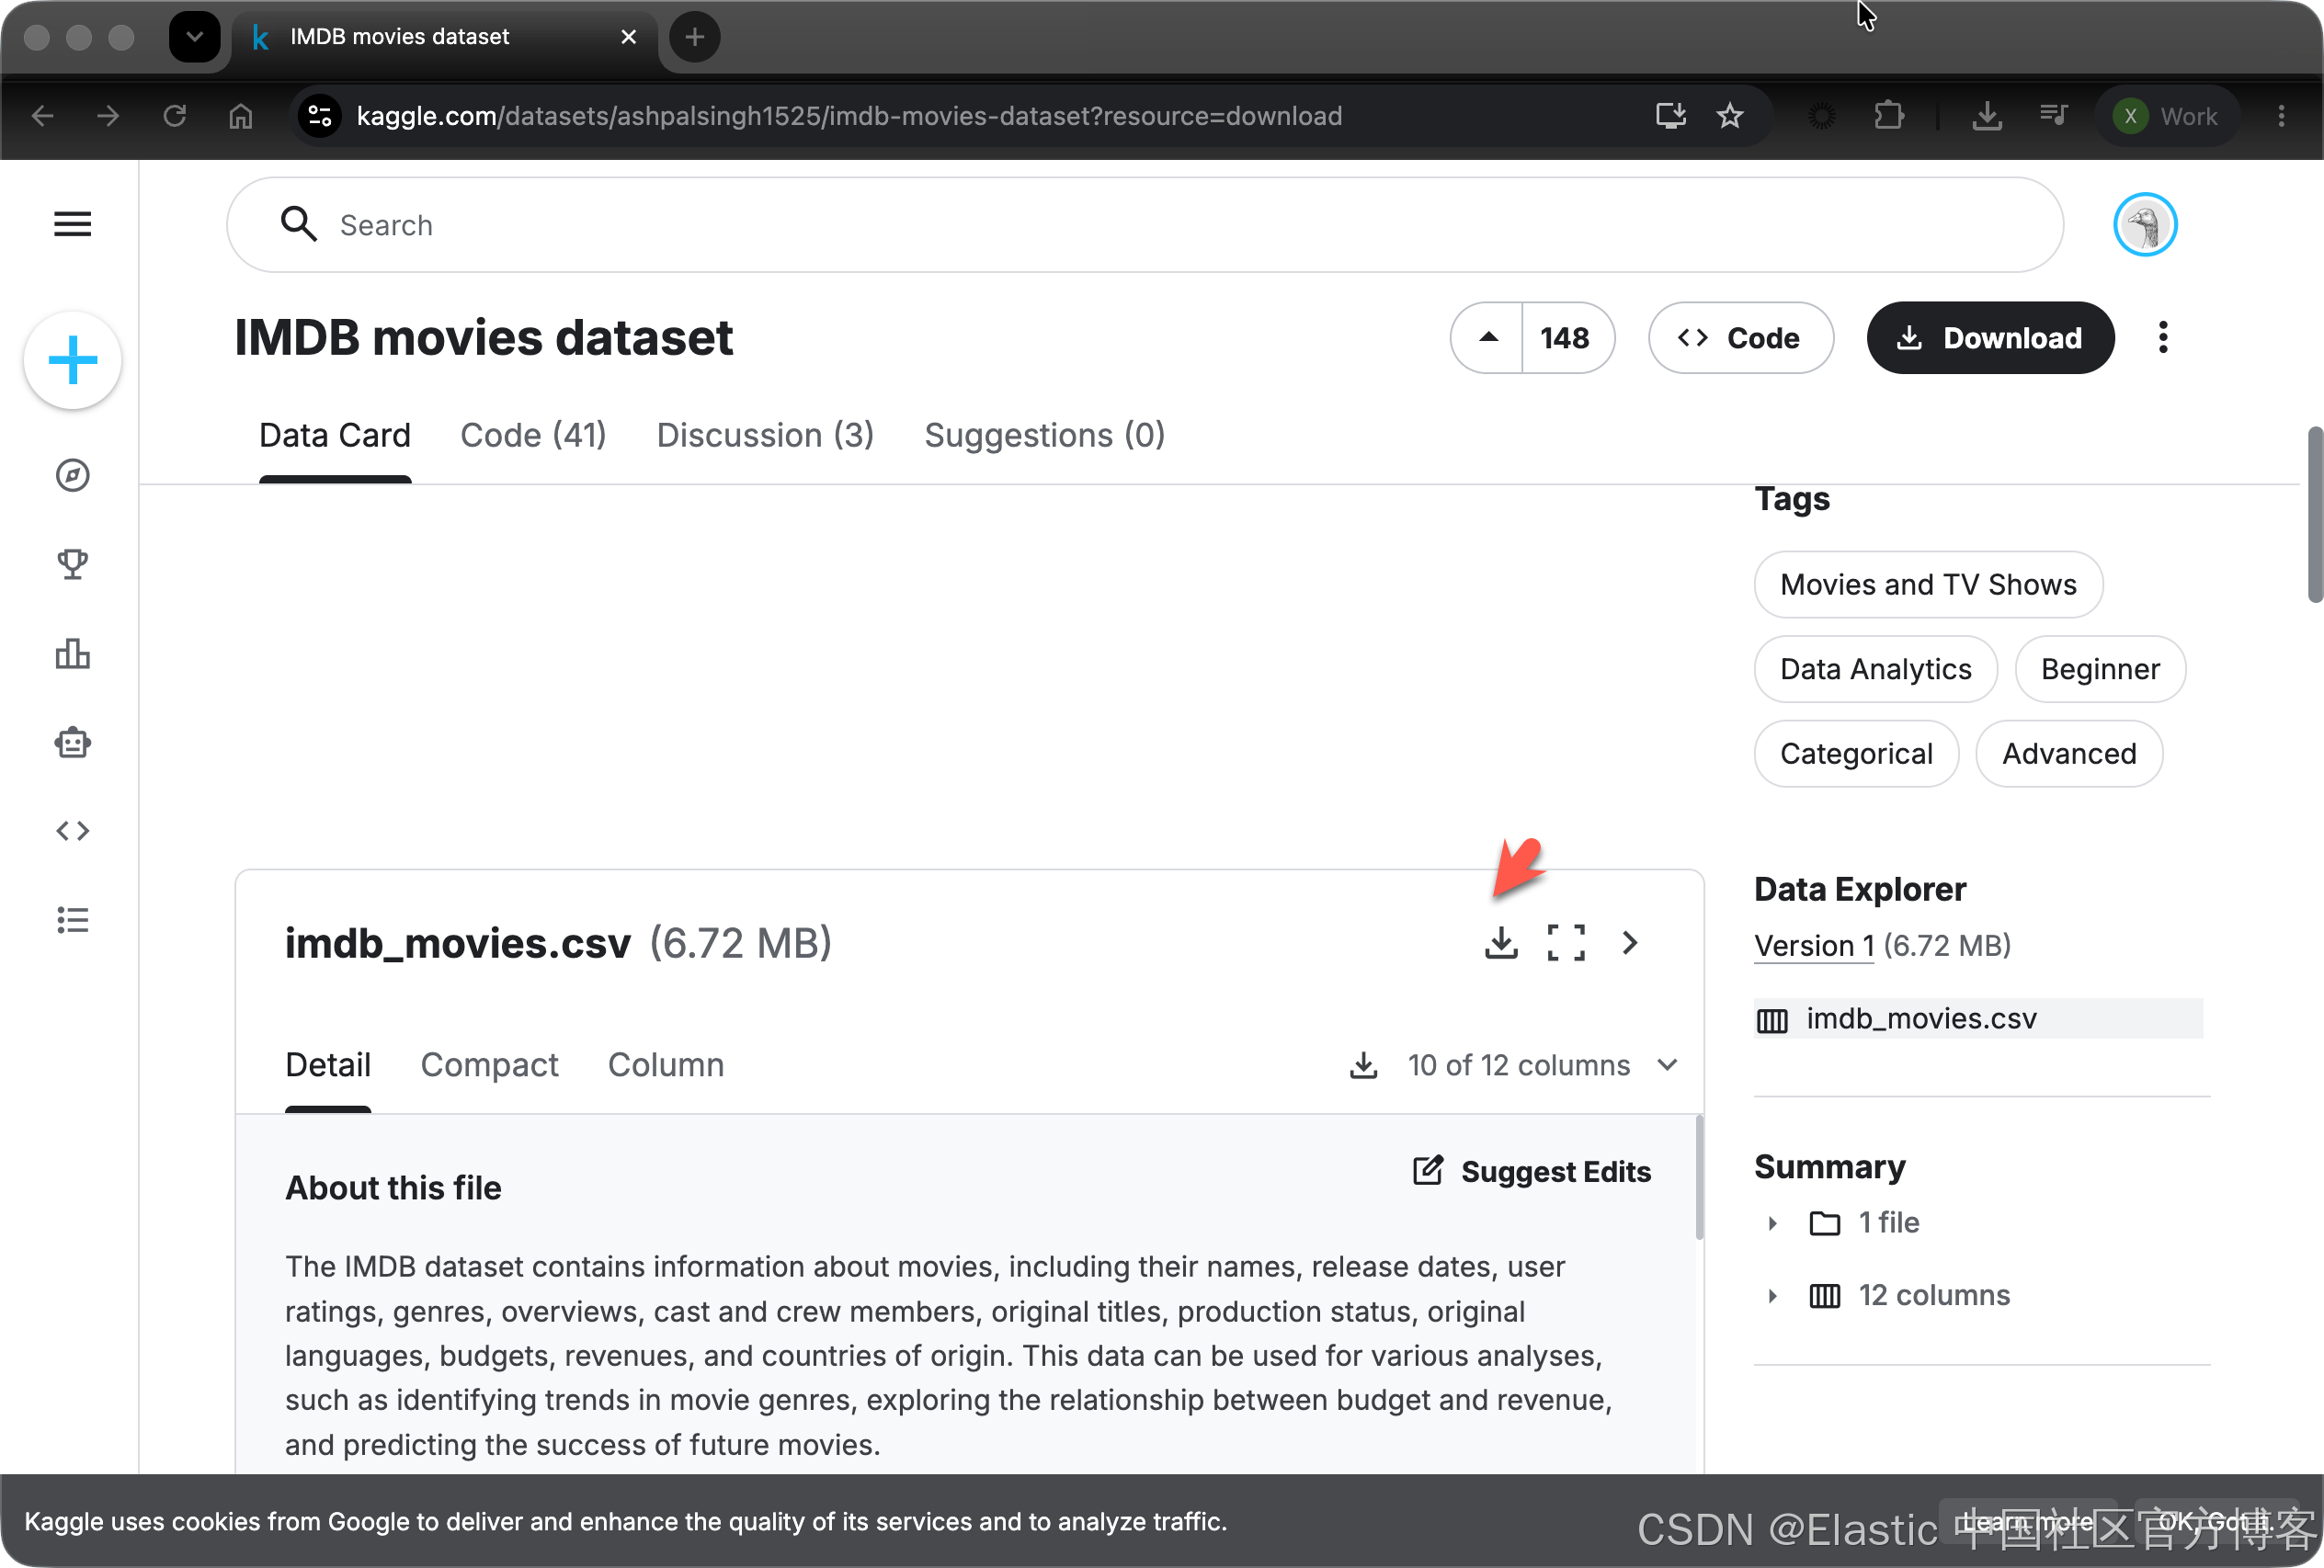
Task: Select the Column view tab
Action: coord(666,1065)
